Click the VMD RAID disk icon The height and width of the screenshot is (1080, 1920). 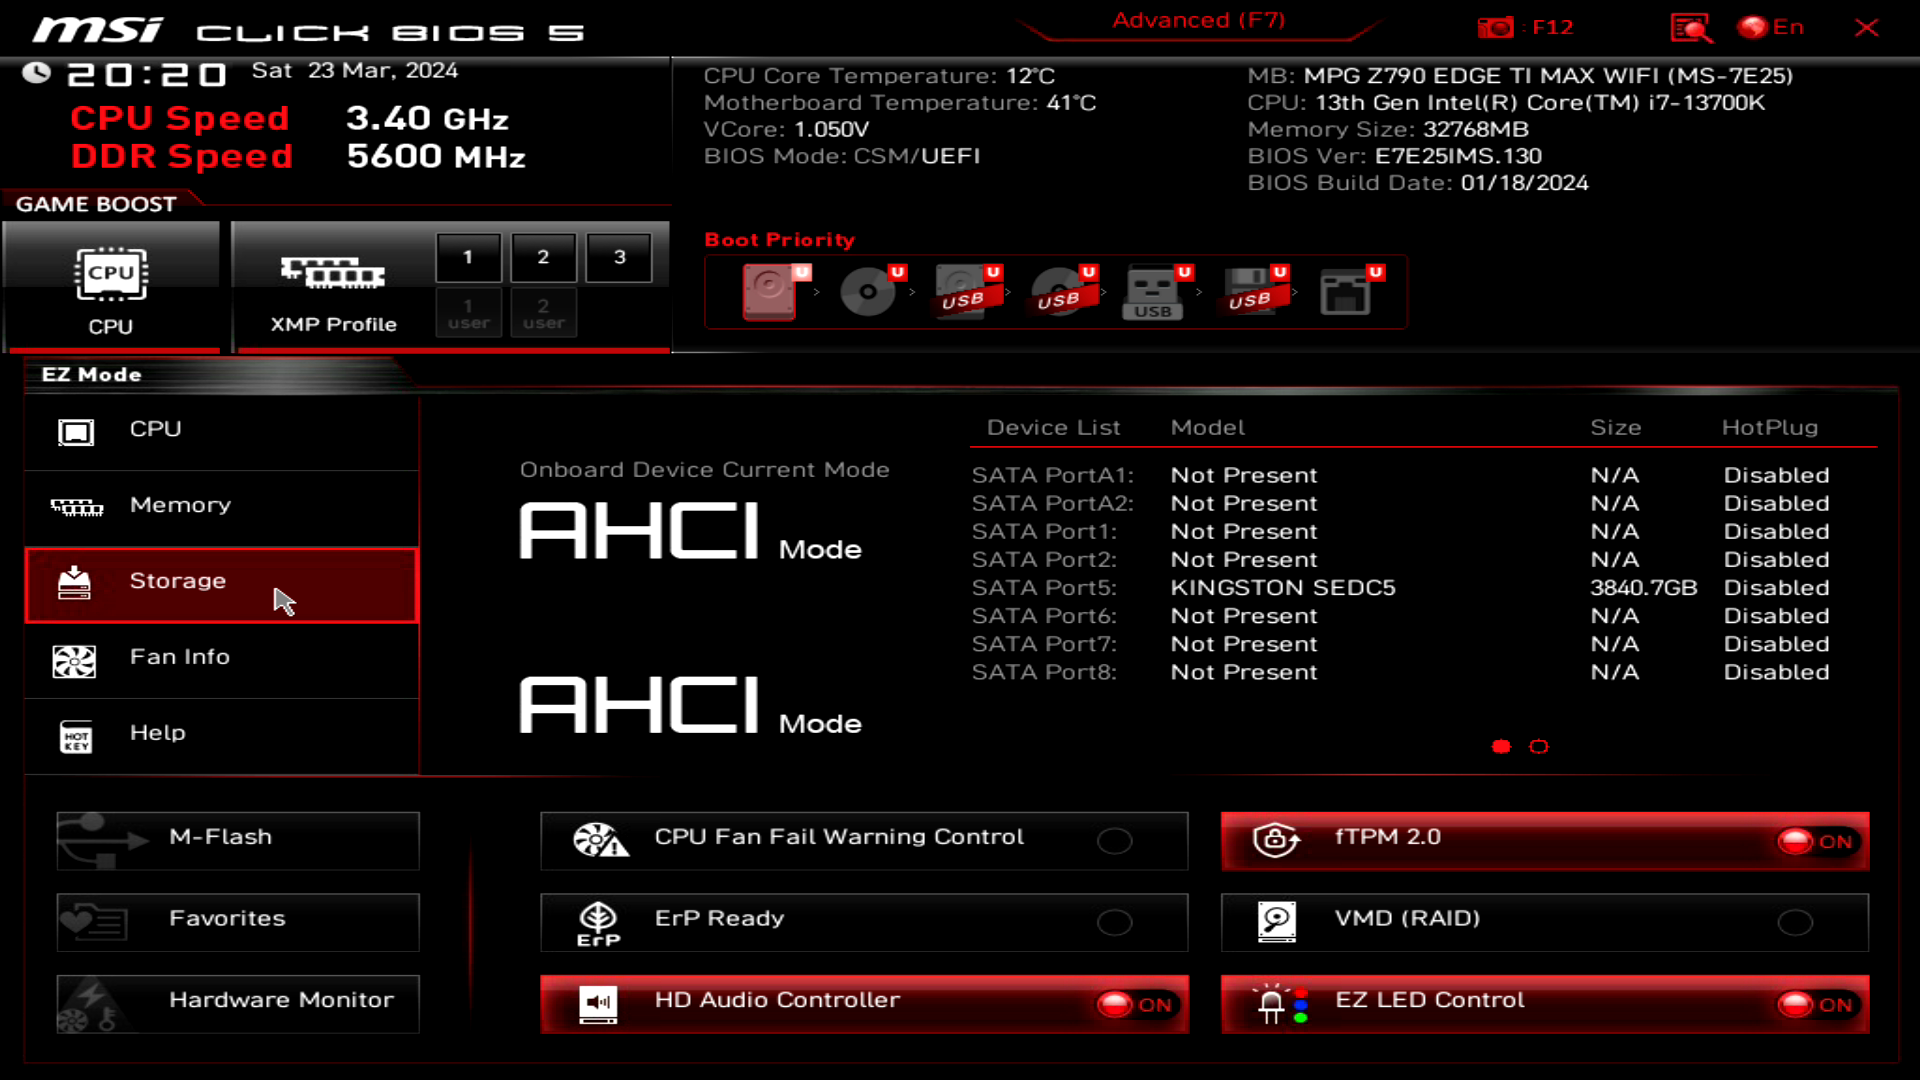click(1277, 922)
